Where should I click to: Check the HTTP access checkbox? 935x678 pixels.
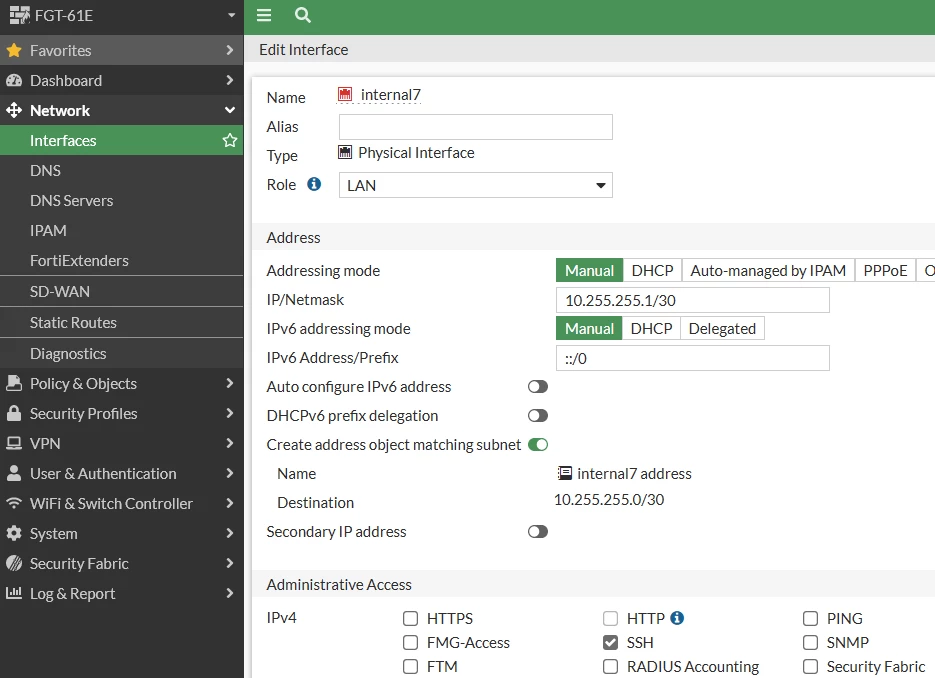[x=610, y=618]
